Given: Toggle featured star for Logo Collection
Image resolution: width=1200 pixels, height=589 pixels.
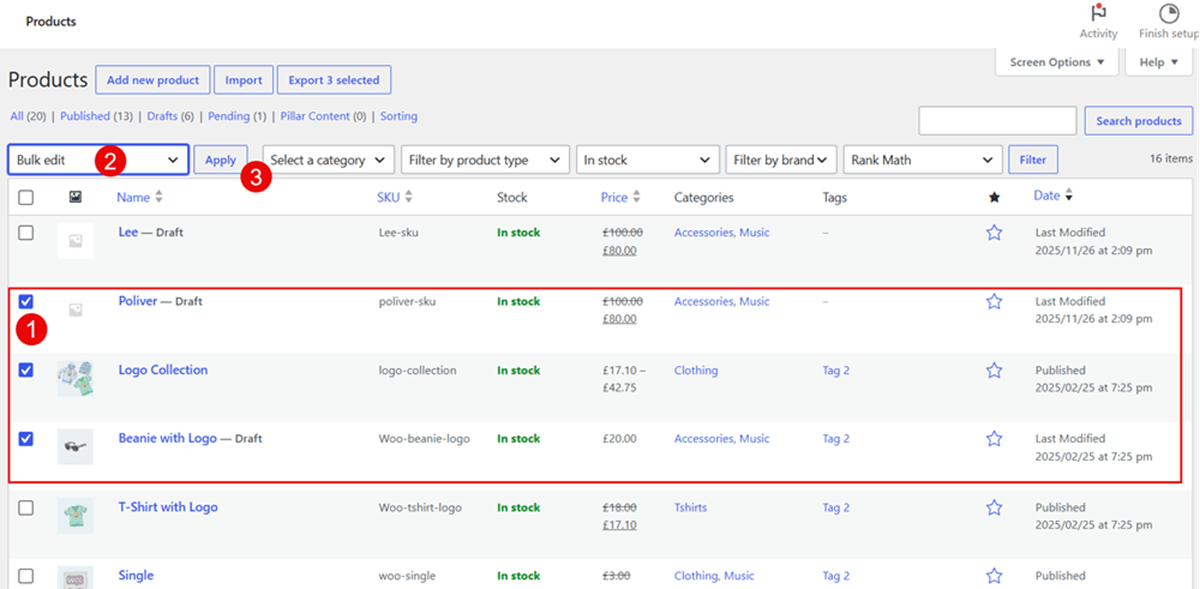Looking at the screenshot, I should (x=994, y=370).
